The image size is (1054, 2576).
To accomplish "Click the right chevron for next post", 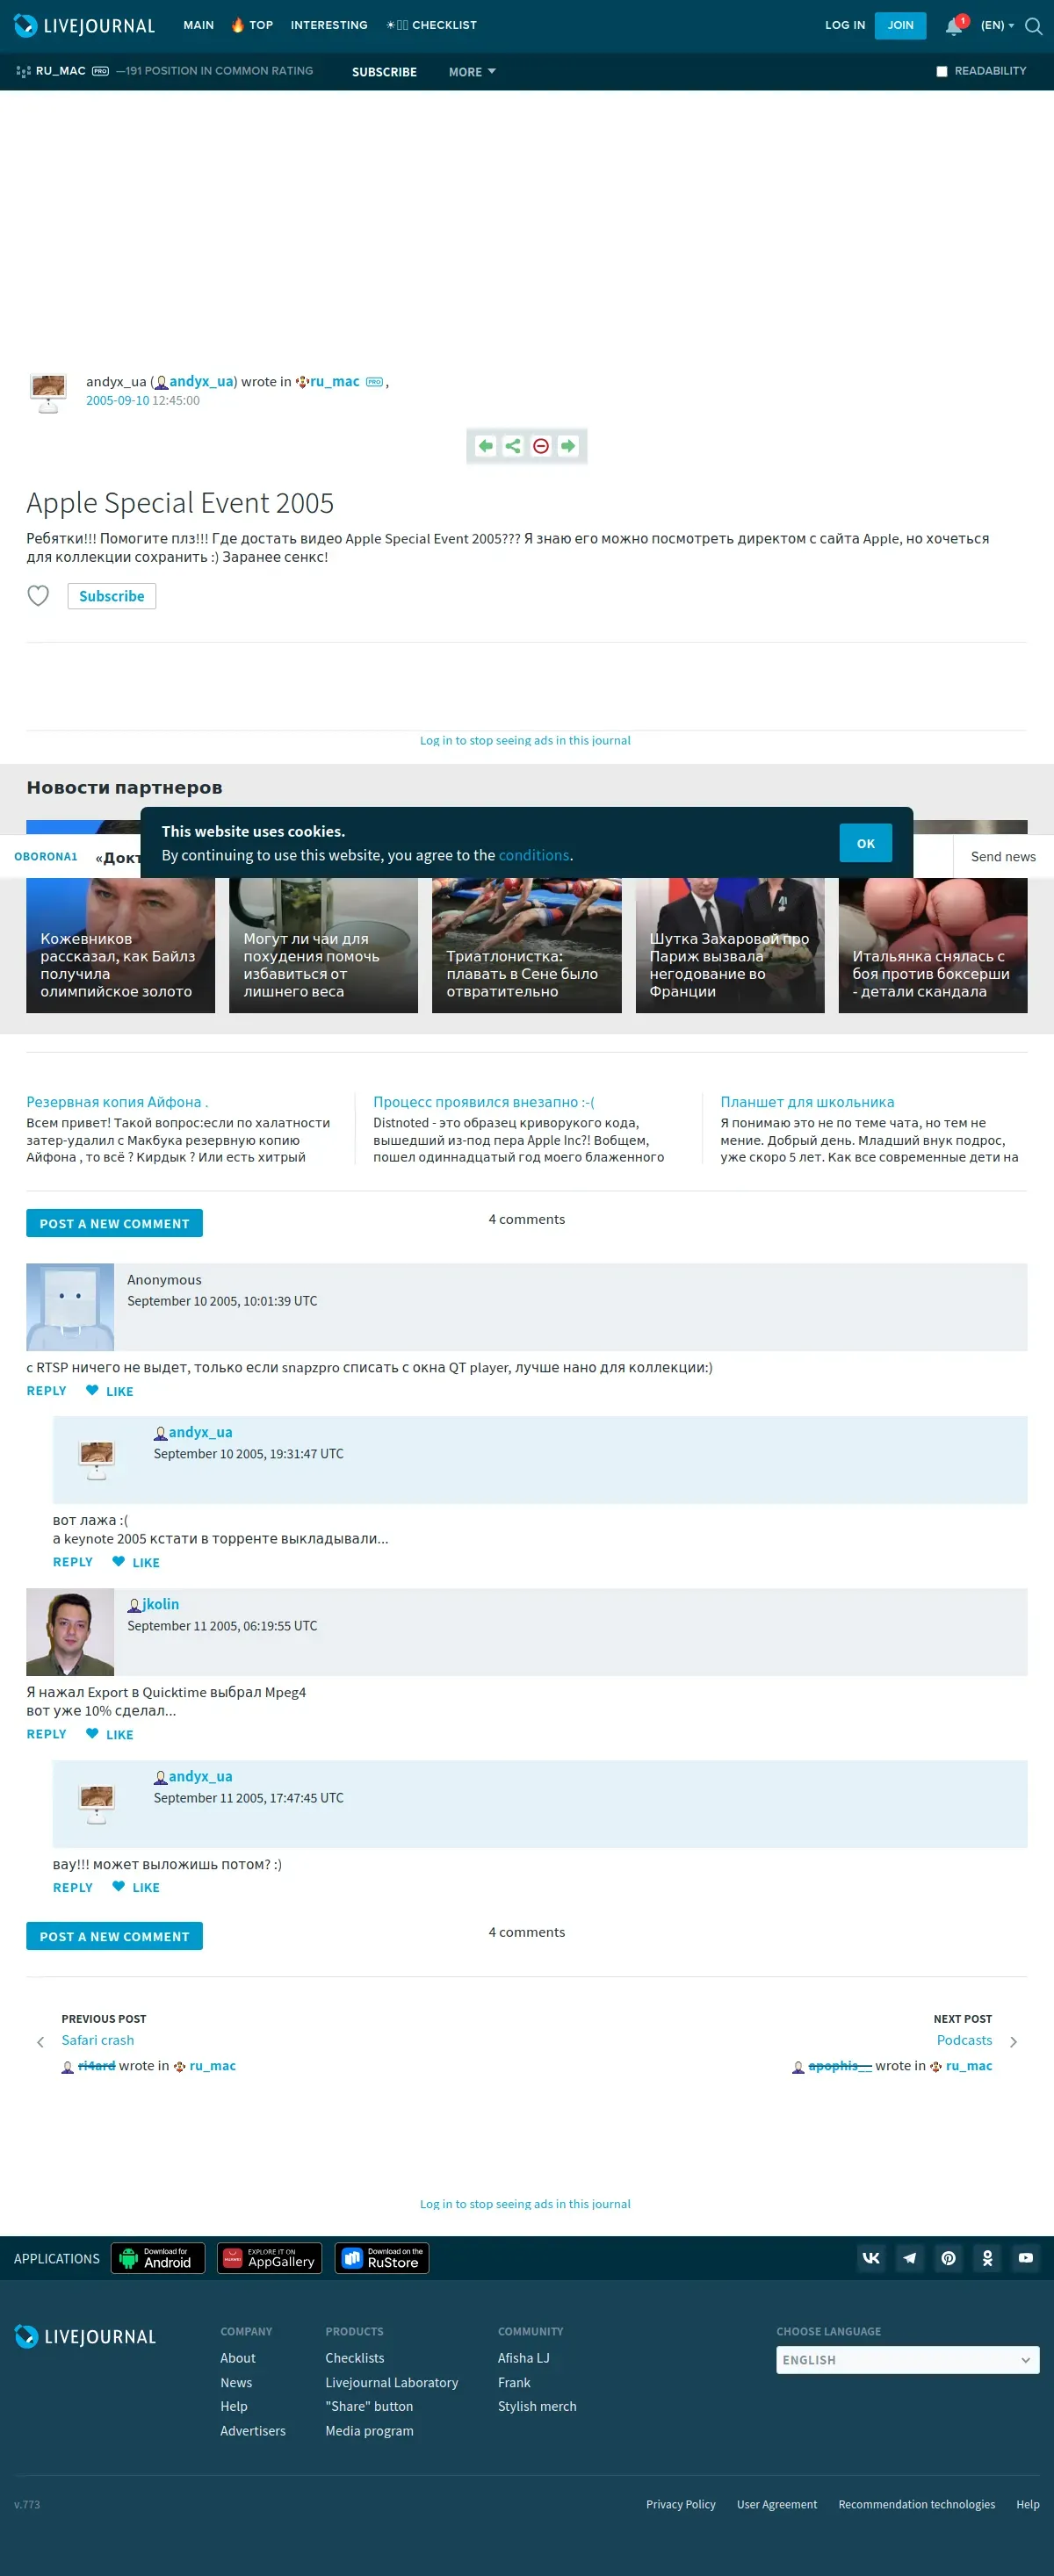I will [1013, 2042].
